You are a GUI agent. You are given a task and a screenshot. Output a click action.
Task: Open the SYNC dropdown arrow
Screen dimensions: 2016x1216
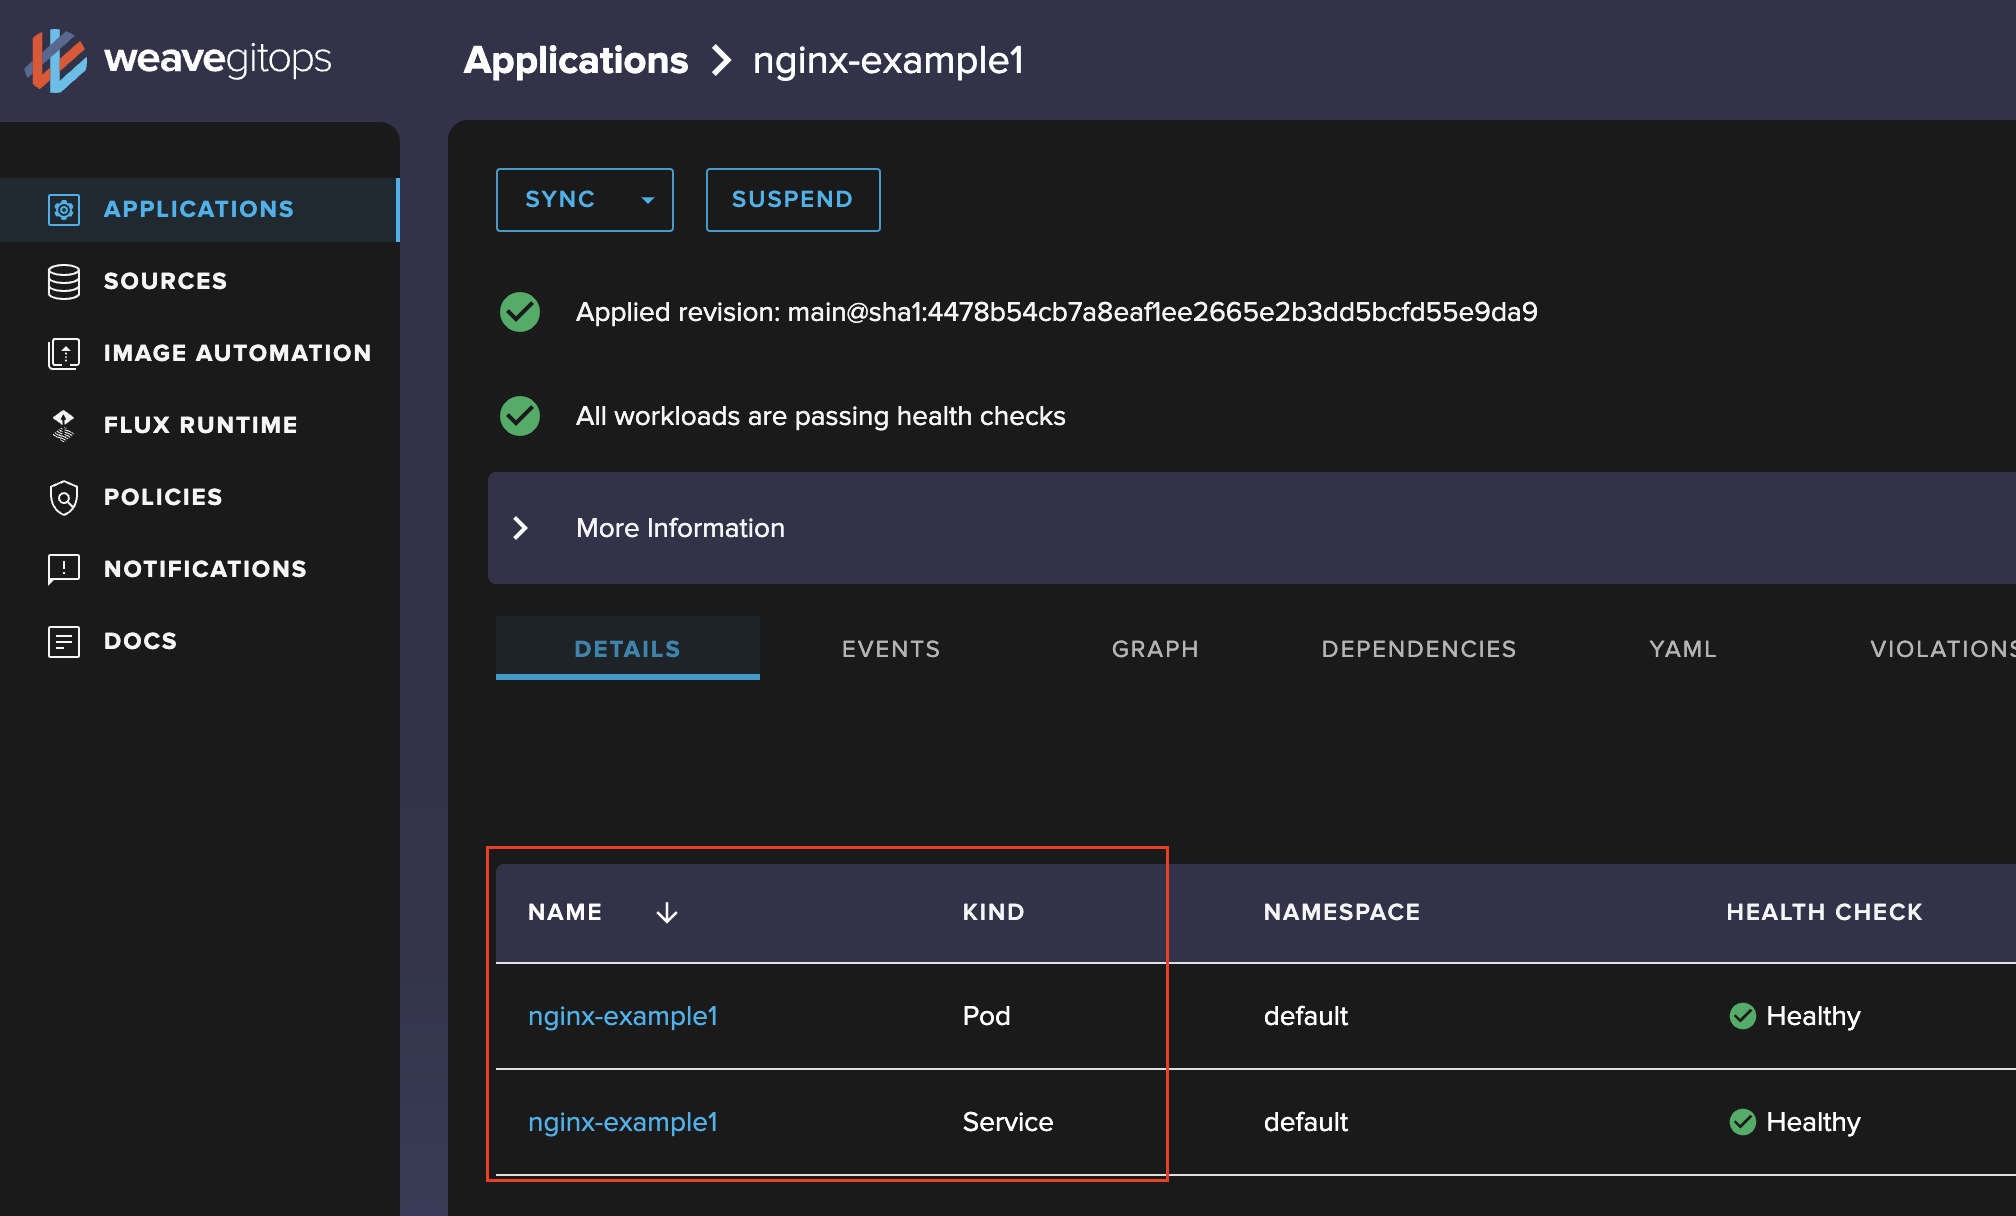pos(648,200)
